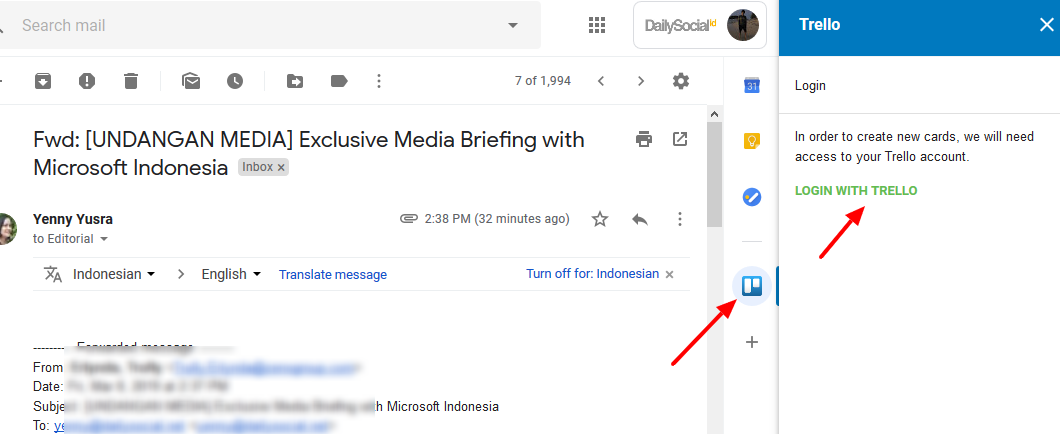
Task: Dismiss the translation bar
Action: click(x=669, y=274)
